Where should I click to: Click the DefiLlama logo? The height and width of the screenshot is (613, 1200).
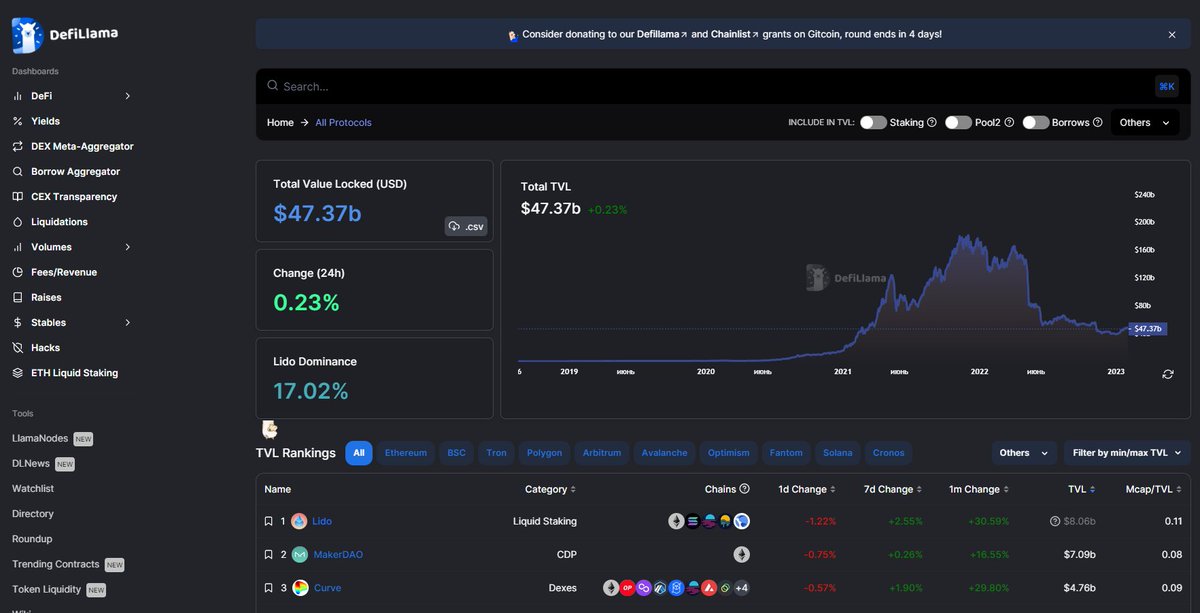65,35
